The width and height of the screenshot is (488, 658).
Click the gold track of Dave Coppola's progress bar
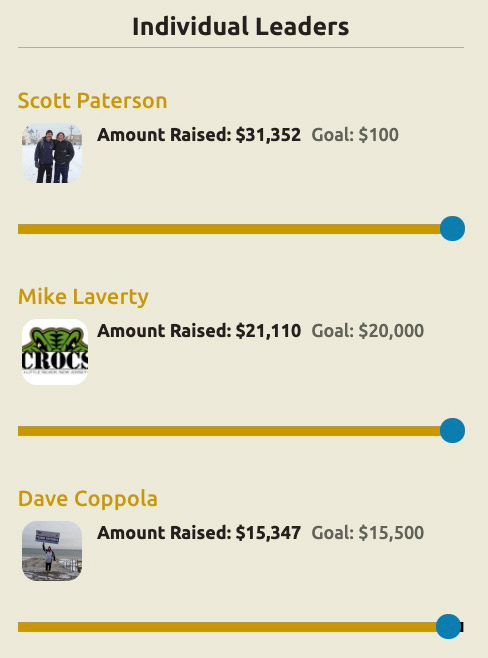(227, 627)
